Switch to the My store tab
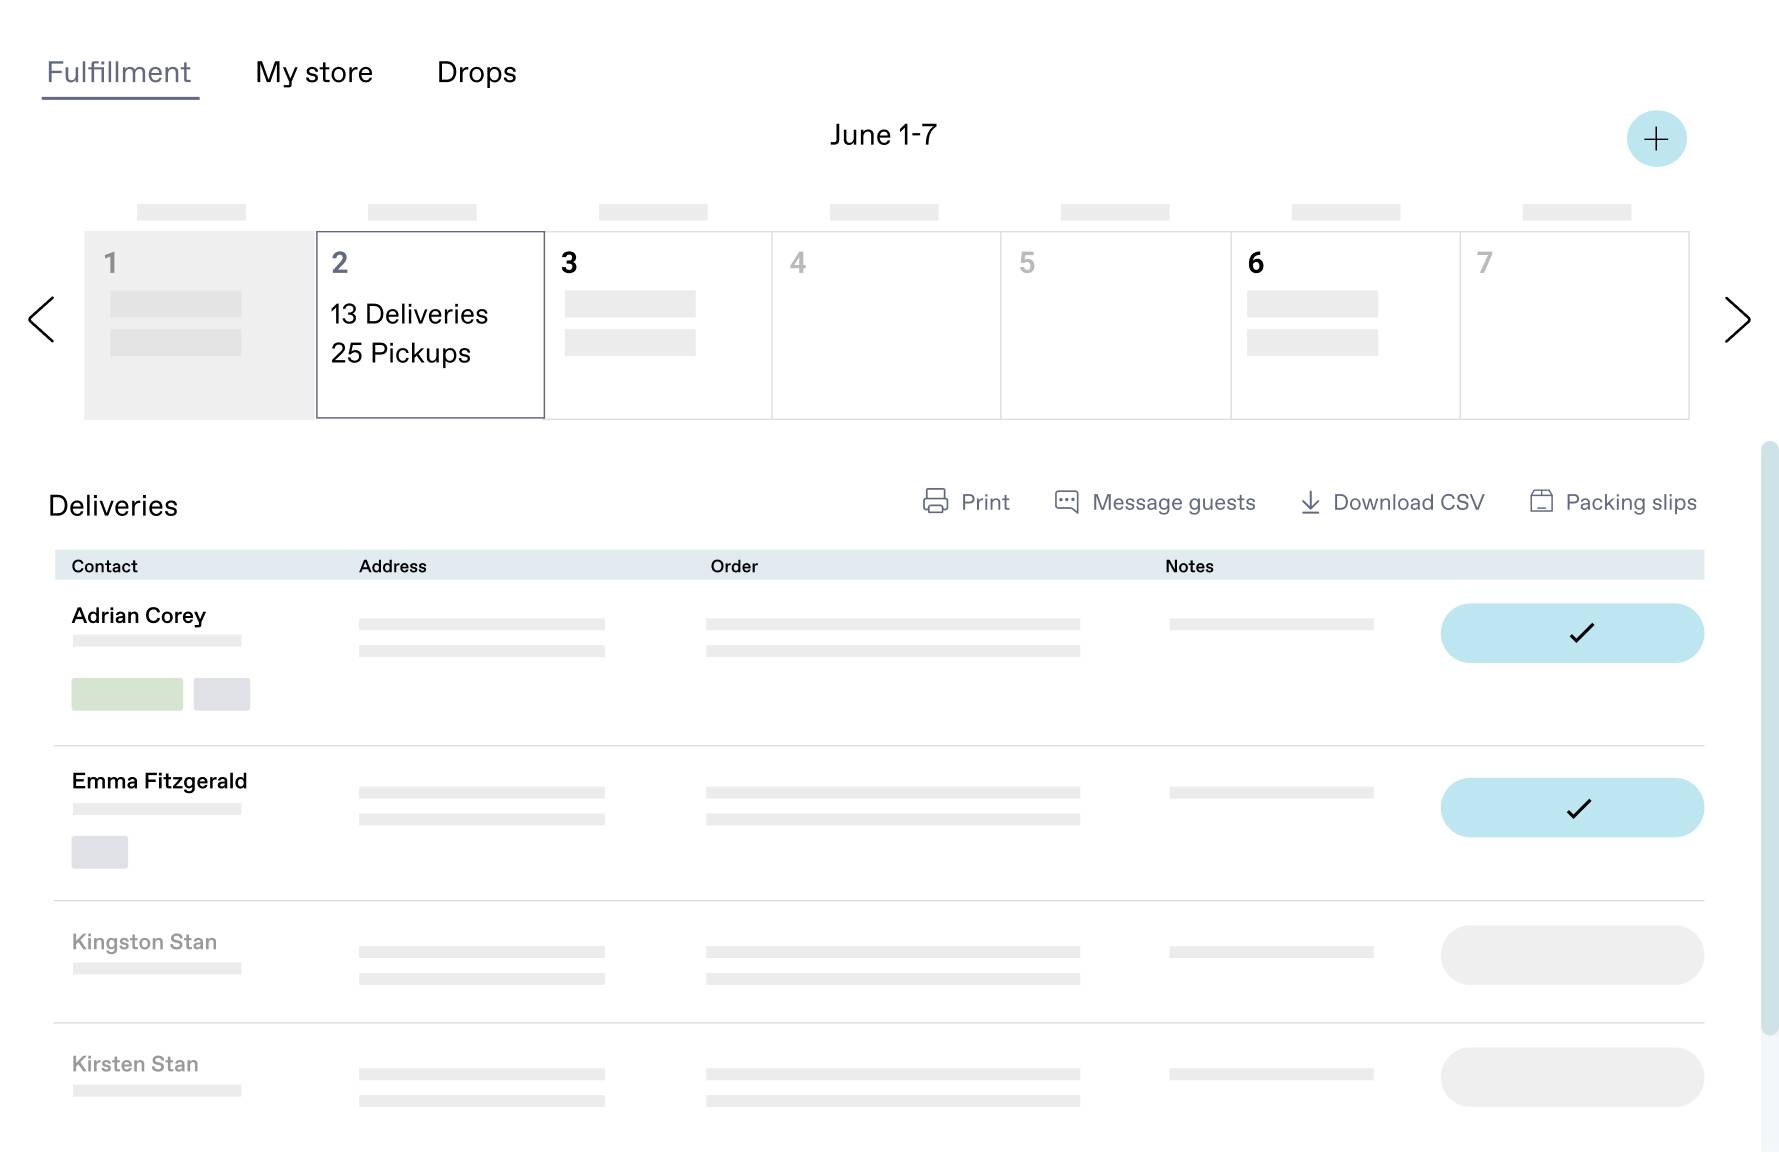1779x1152 pixels. point(314,72)
